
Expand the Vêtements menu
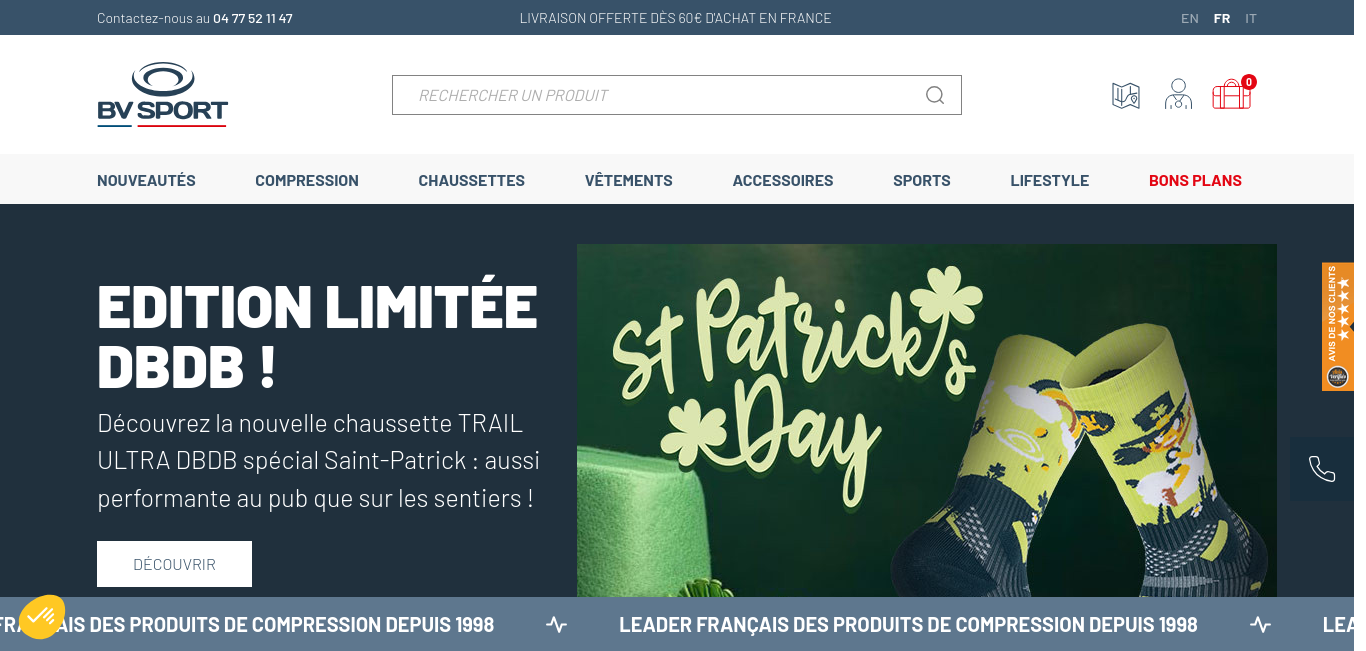(629, 181)
